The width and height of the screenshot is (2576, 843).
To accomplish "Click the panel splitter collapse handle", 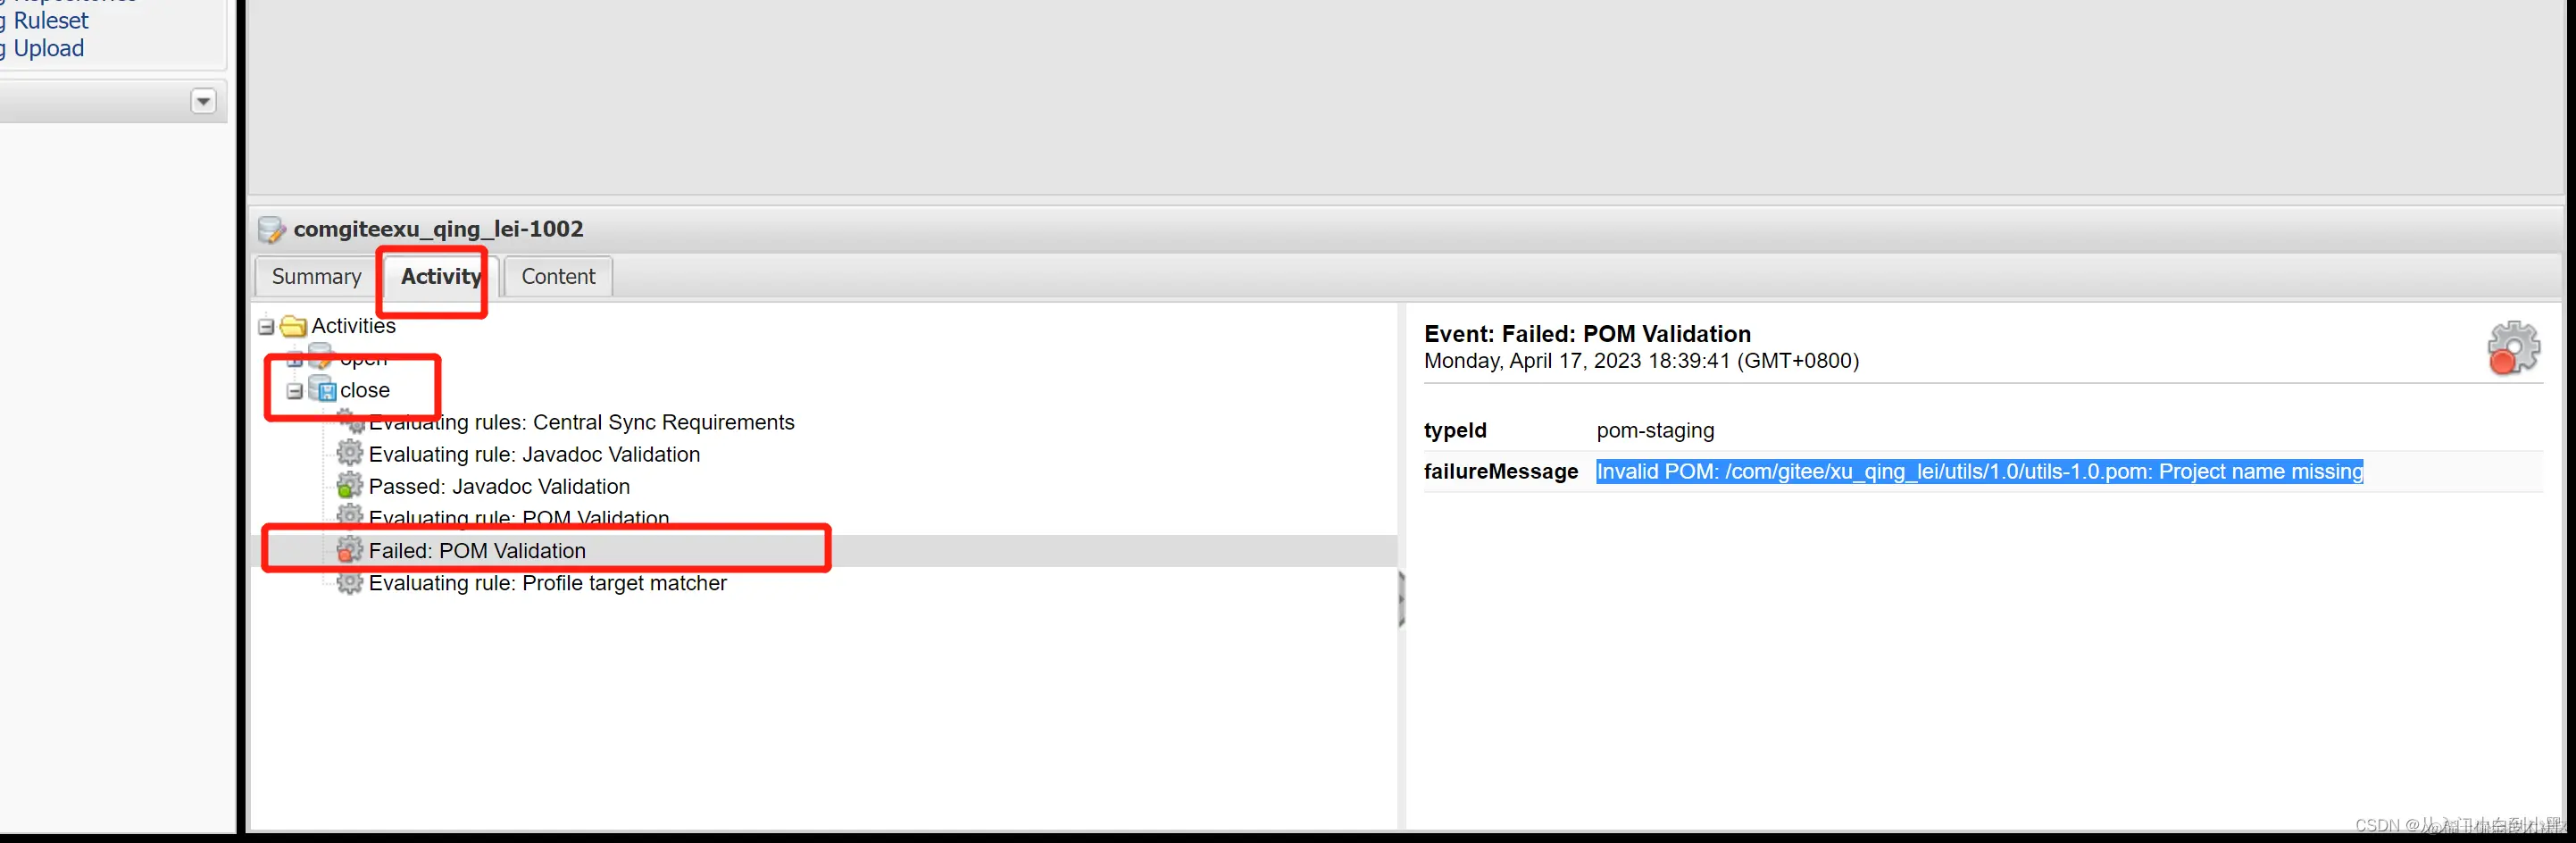I will (x=1401, y=599).
